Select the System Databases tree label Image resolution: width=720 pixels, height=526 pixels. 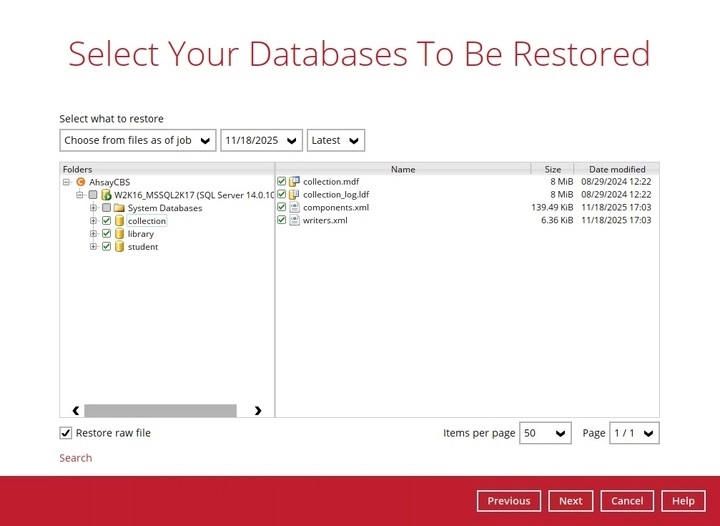click(165, 208)
